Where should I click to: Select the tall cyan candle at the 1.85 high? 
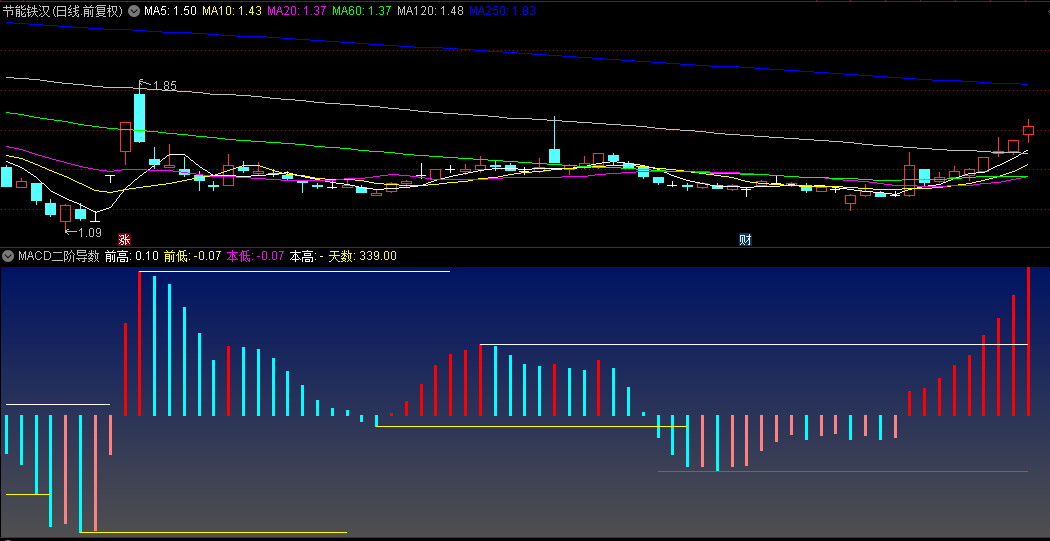coord(139,117)
